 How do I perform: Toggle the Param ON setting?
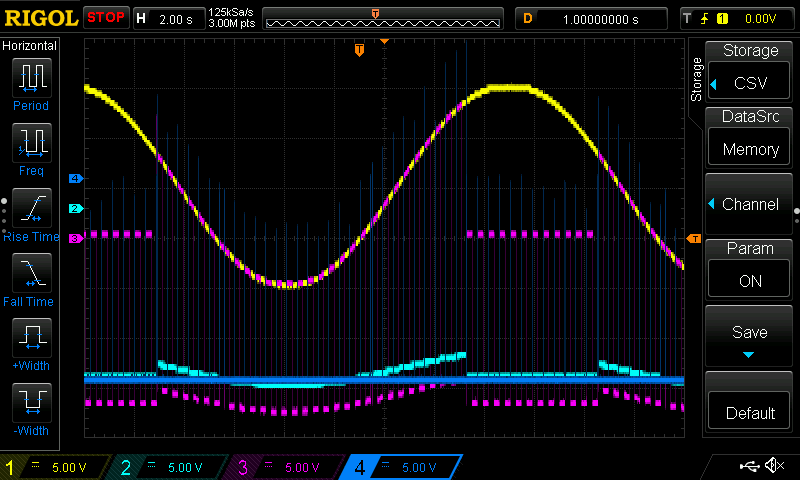[750, 270]
